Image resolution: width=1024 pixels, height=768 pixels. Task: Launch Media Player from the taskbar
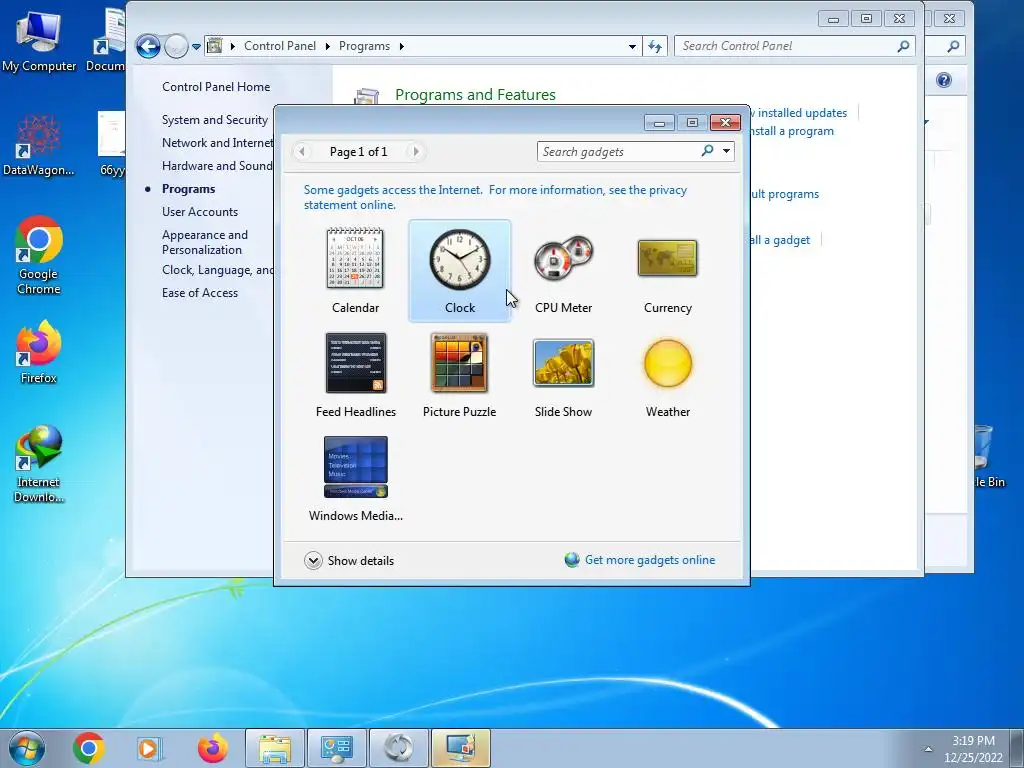(x=148, y=748)
